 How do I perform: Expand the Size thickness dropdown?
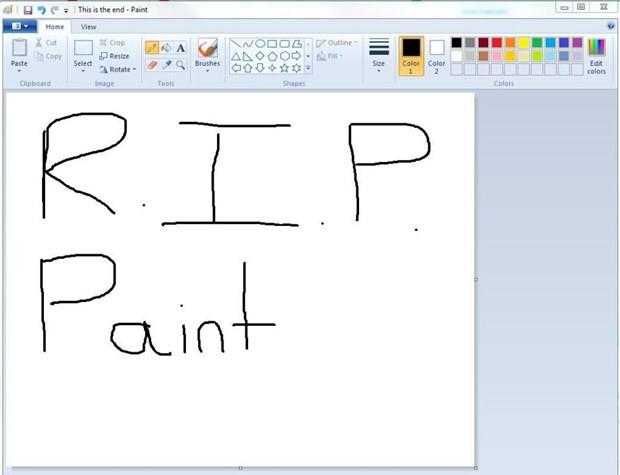pos(378,71)
